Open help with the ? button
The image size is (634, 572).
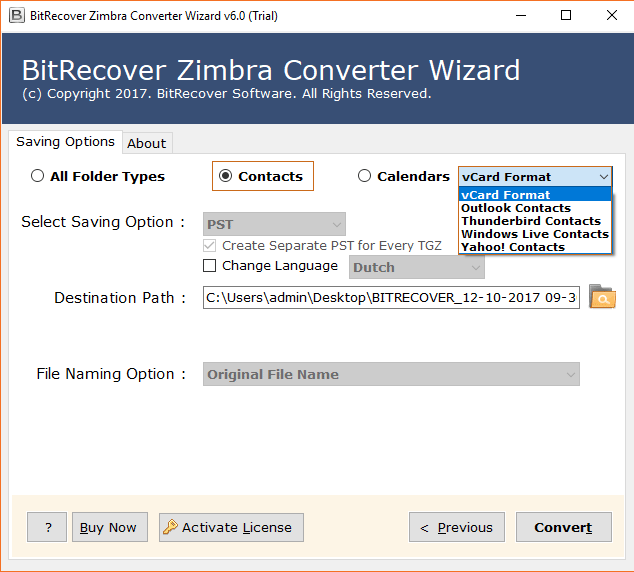[x=47, y=527]
